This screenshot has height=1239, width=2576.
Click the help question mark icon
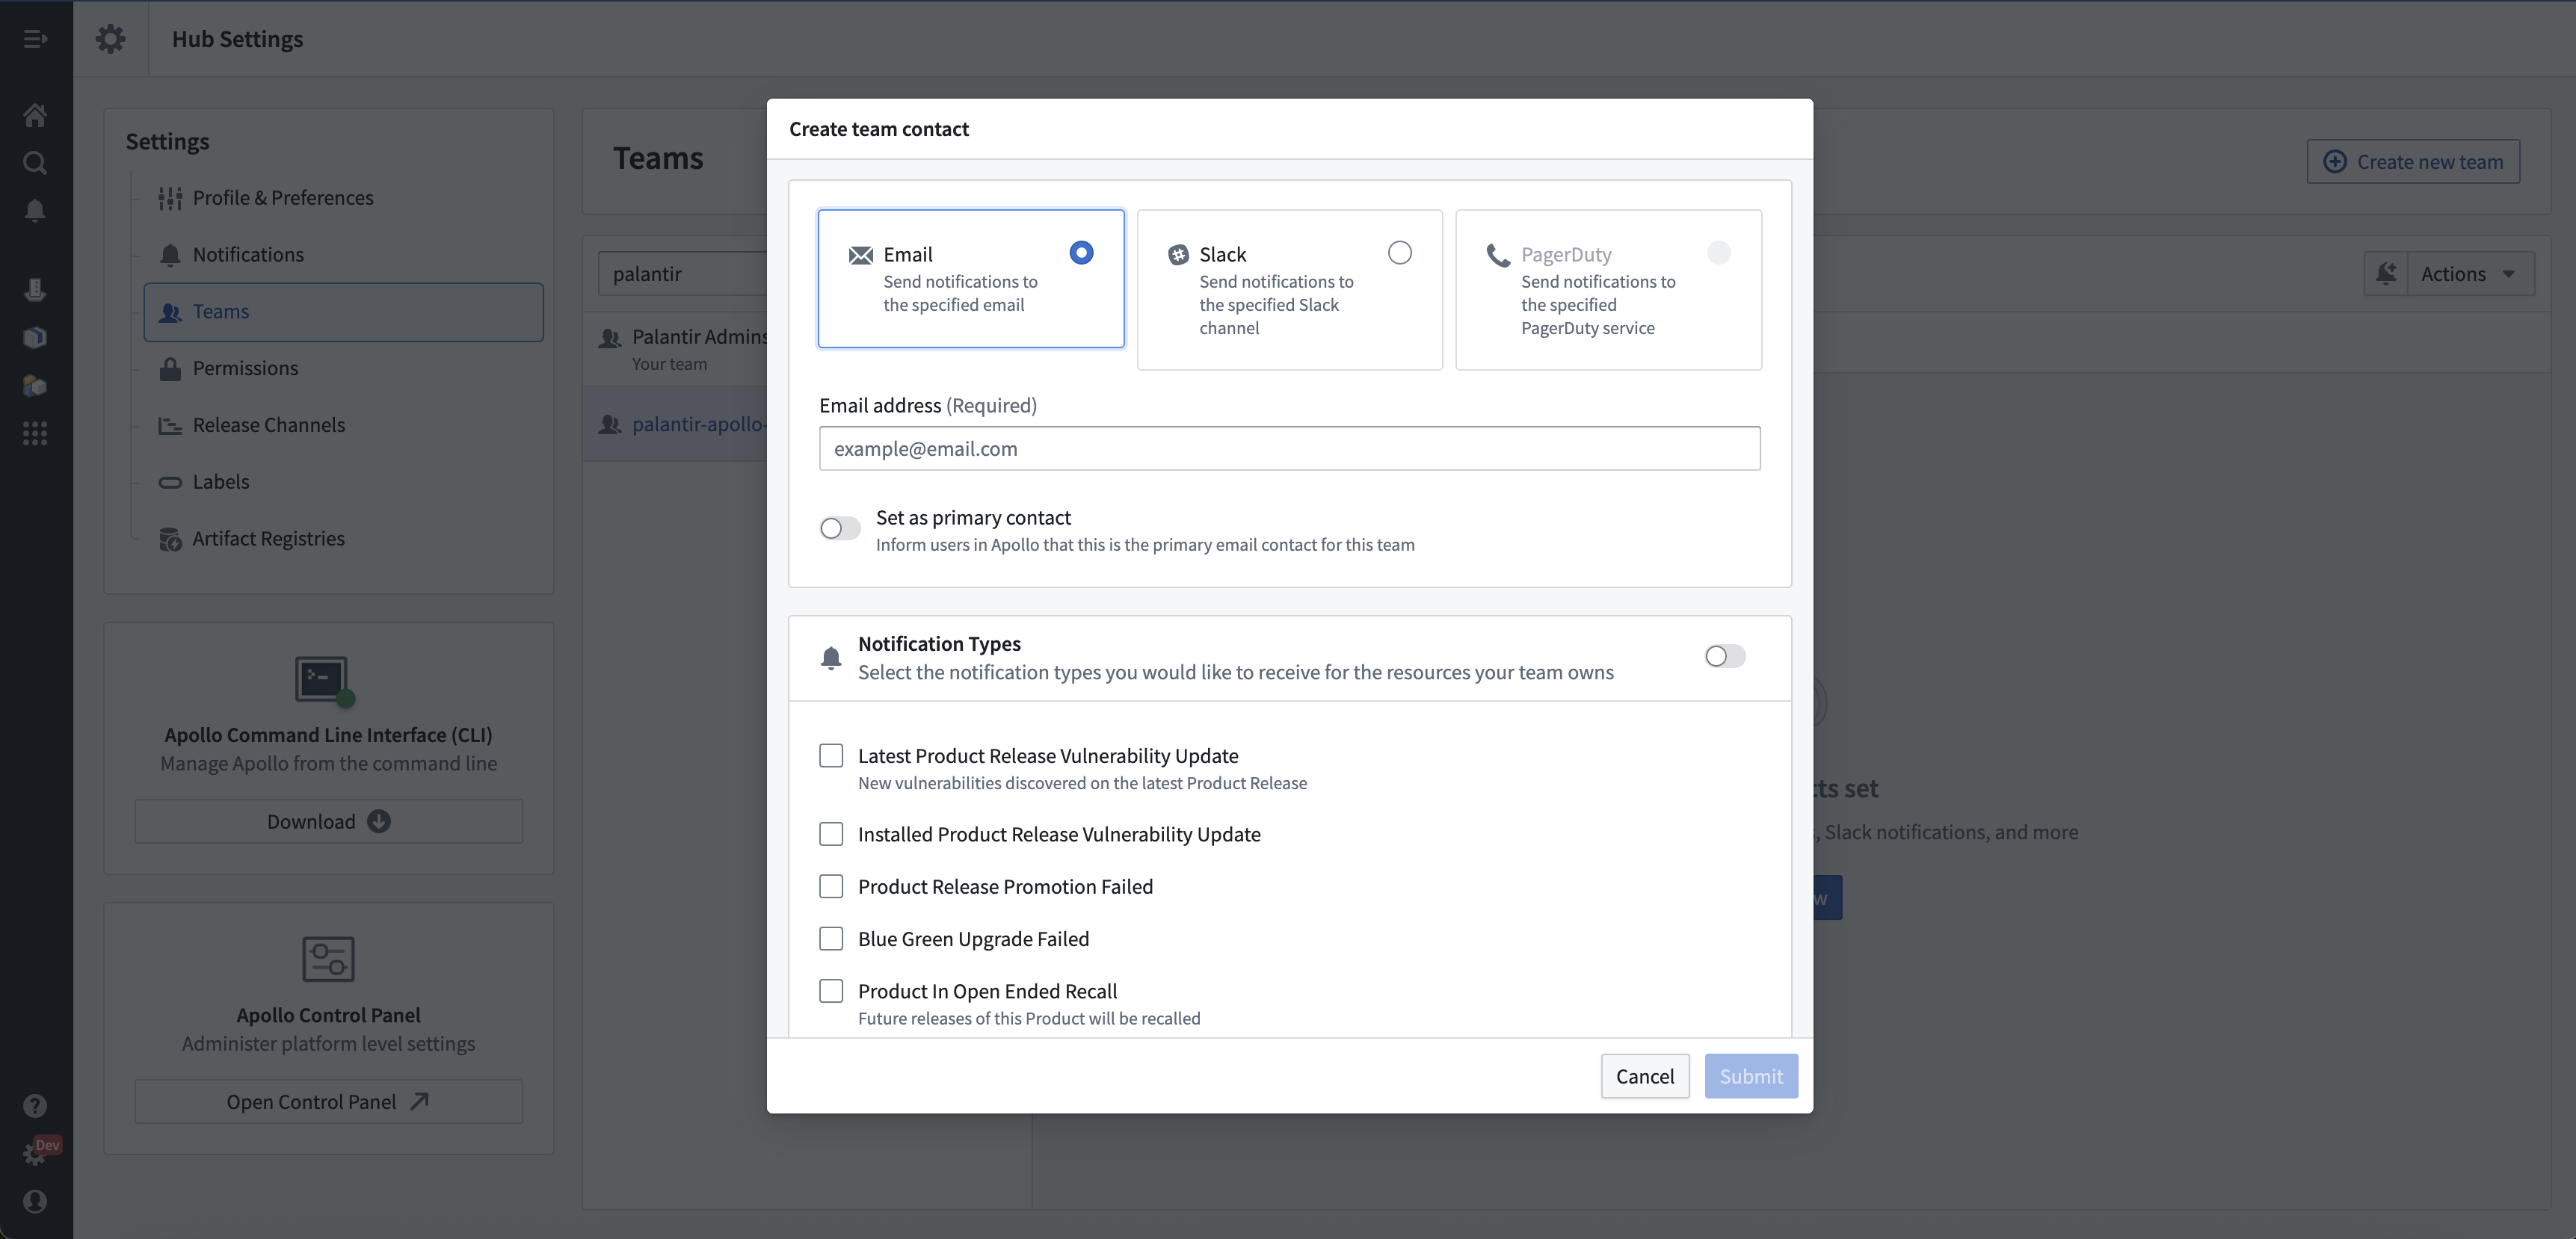pos(35,1105)
